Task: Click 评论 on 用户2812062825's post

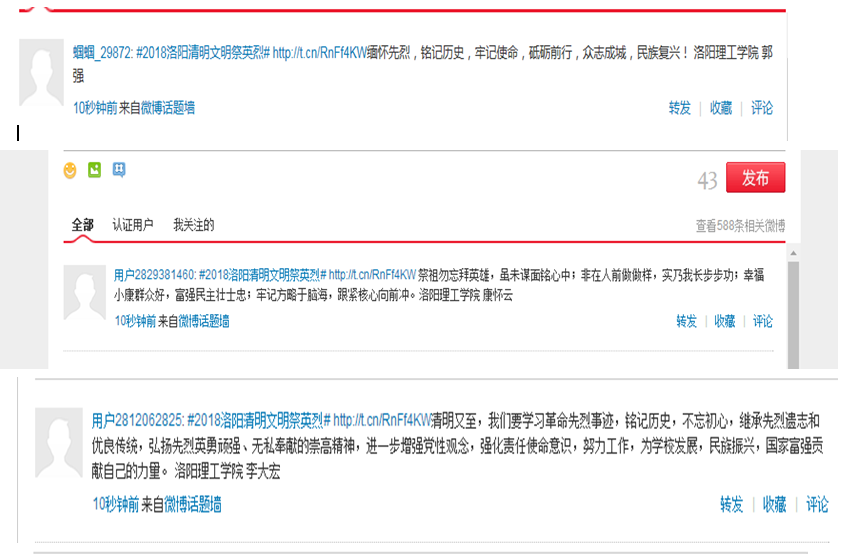Action: (817, 505)
